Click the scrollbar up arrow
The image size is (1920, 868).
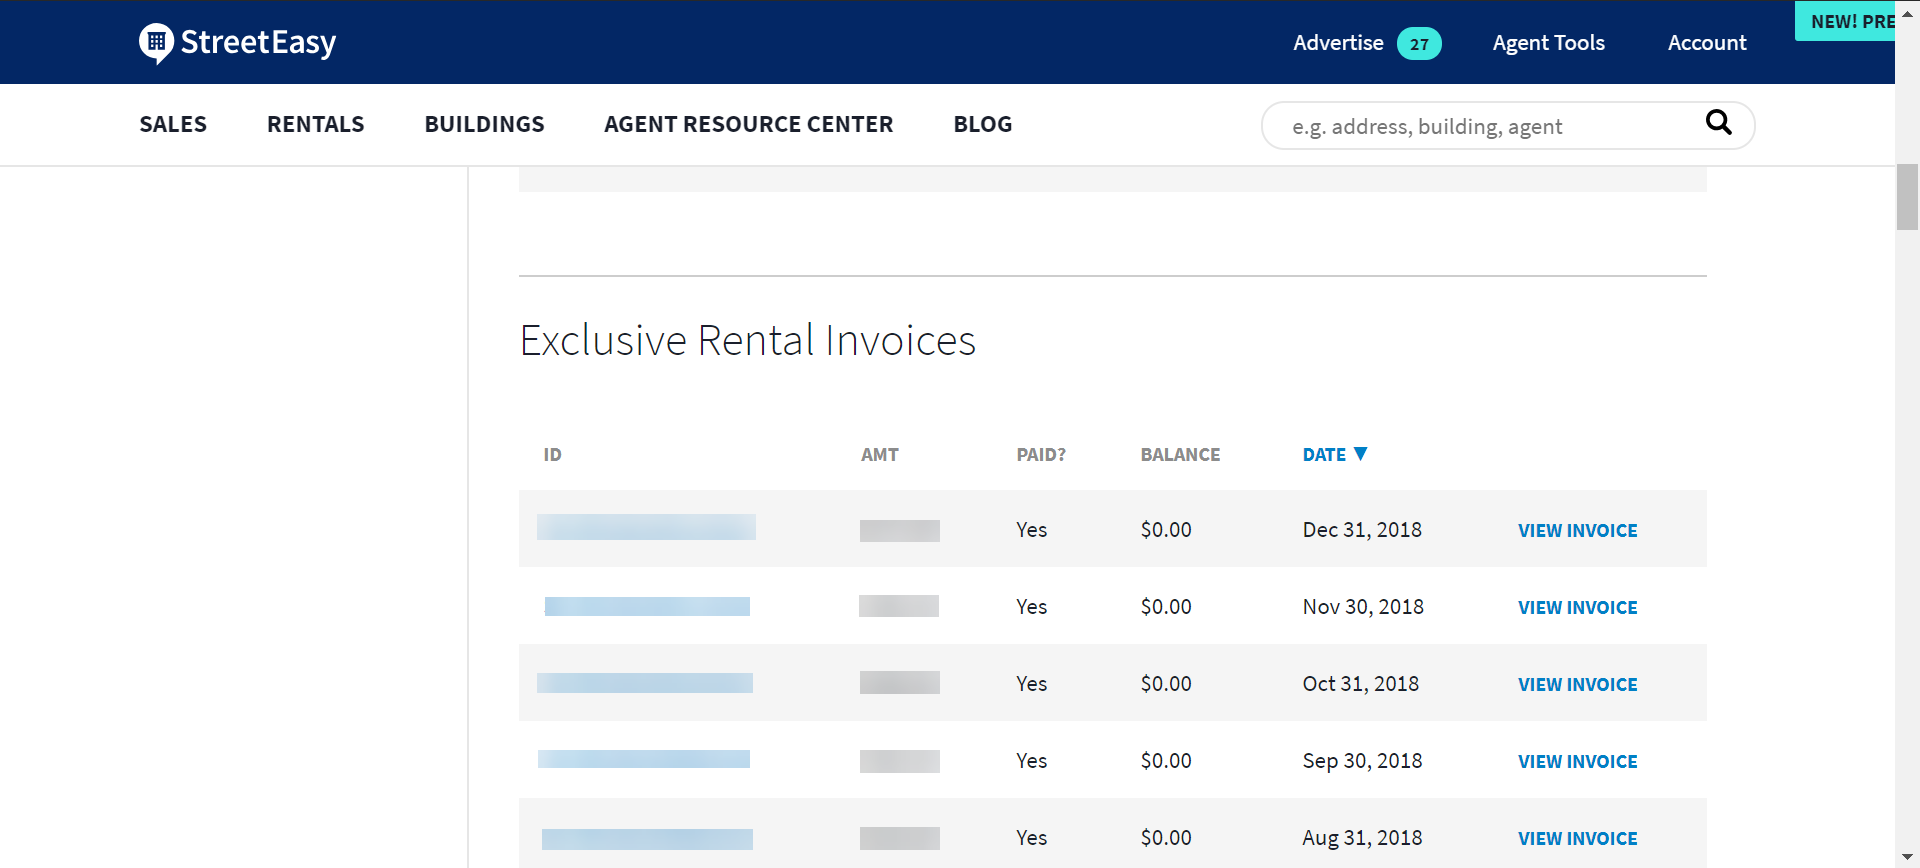1907,14
